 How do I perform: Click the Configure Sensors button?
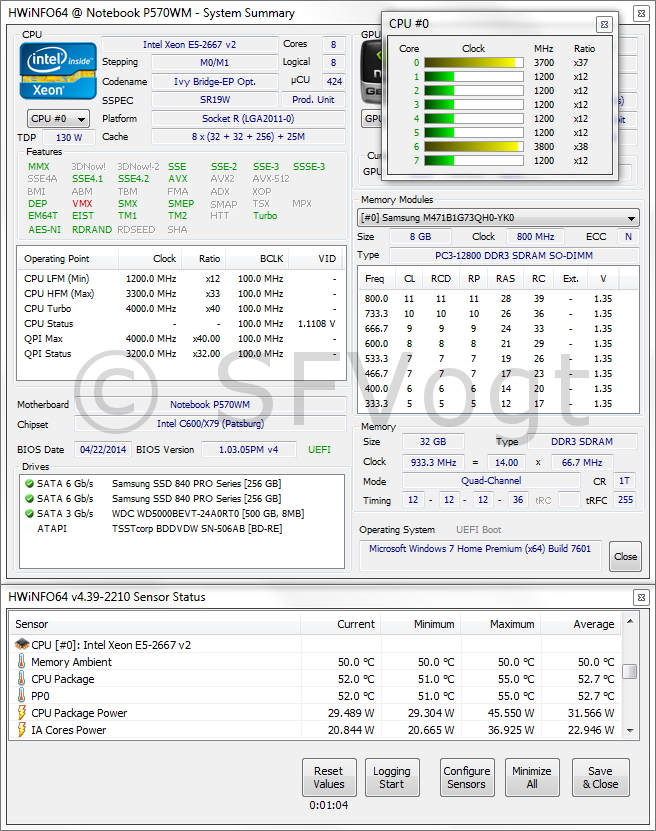tap(466, 777)
